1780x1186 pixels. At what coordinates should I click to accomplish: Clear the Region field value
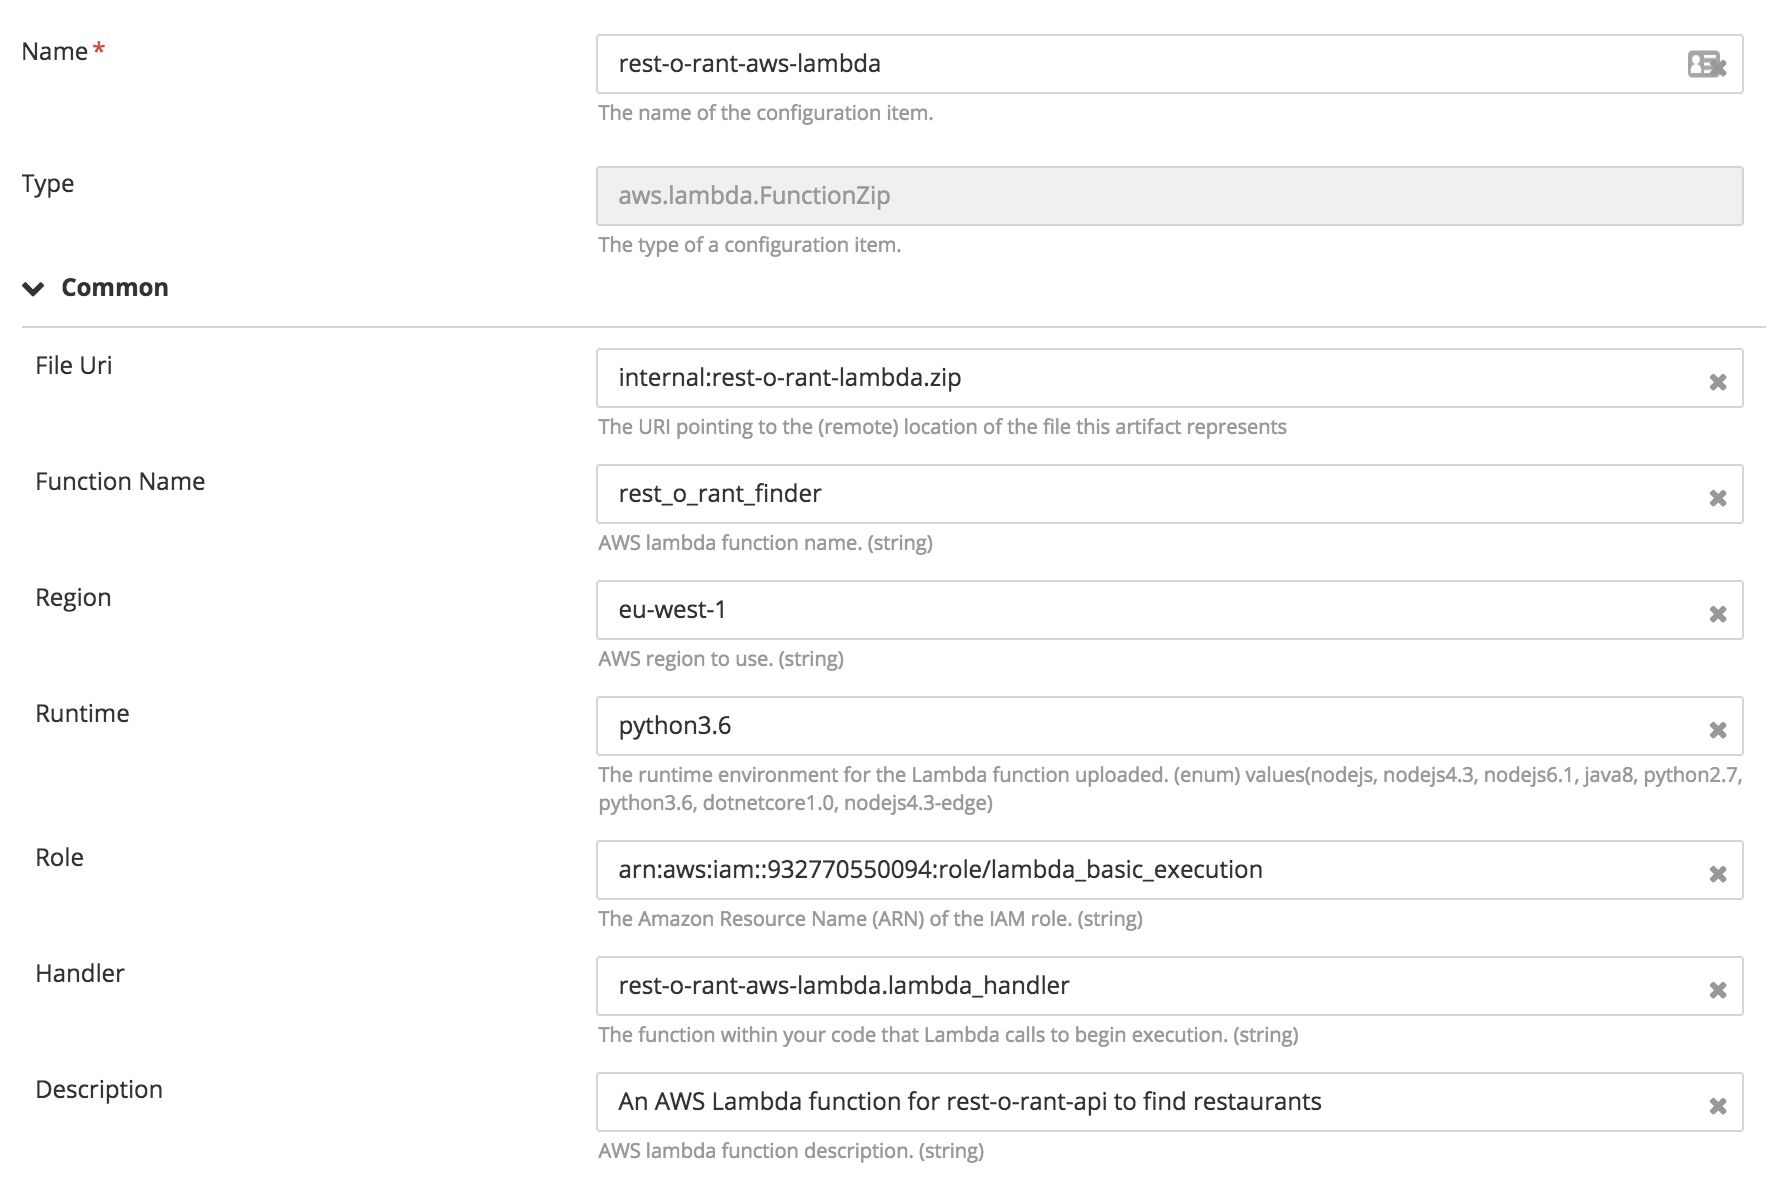1717,614
